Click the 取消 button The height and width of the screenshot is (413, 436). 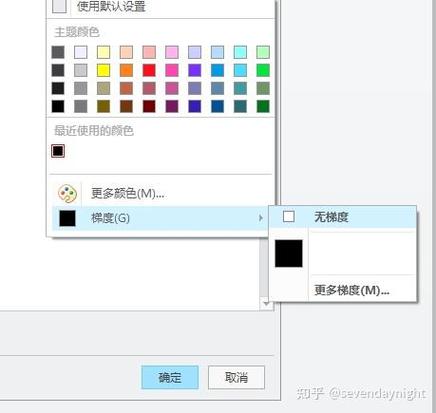pyautogui.click(x=236, y=377)
